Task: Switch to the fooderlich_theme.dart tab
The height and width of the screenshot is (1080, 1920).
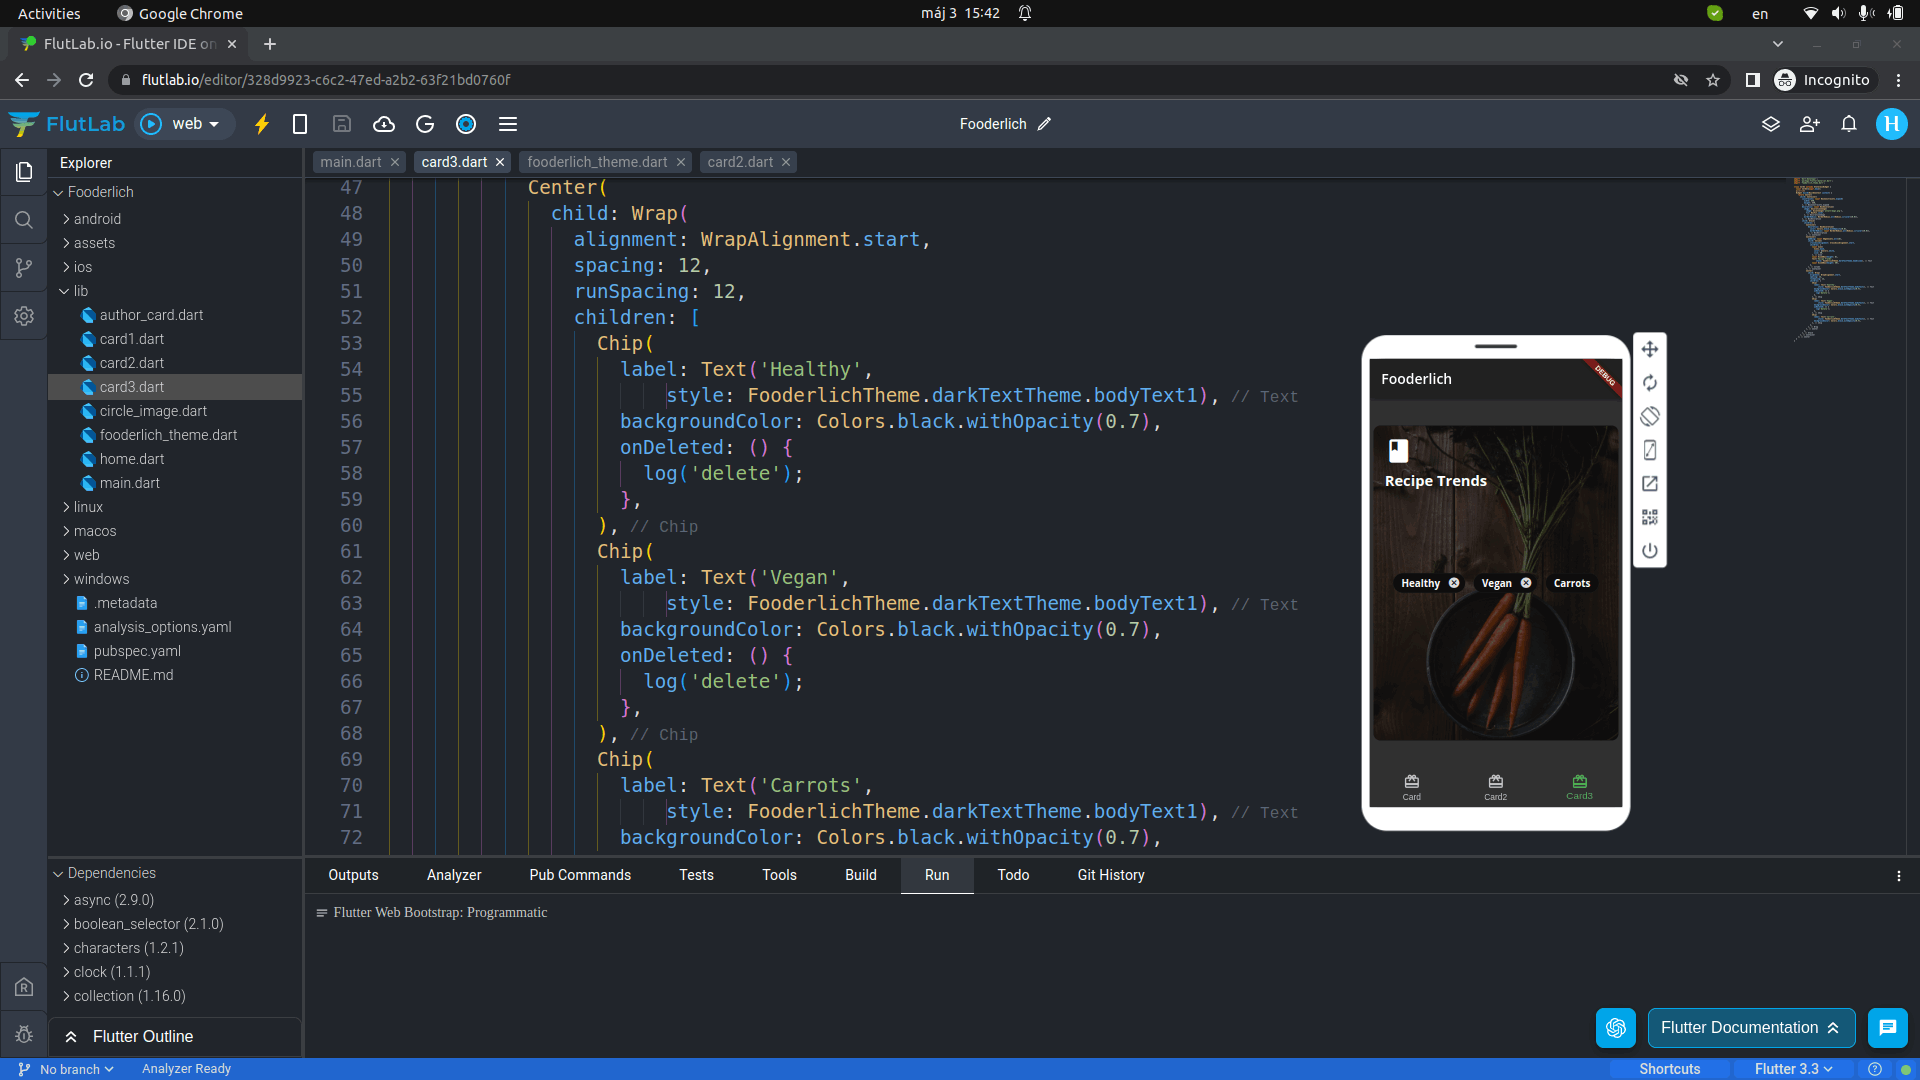Action: [x=597, y=162]
